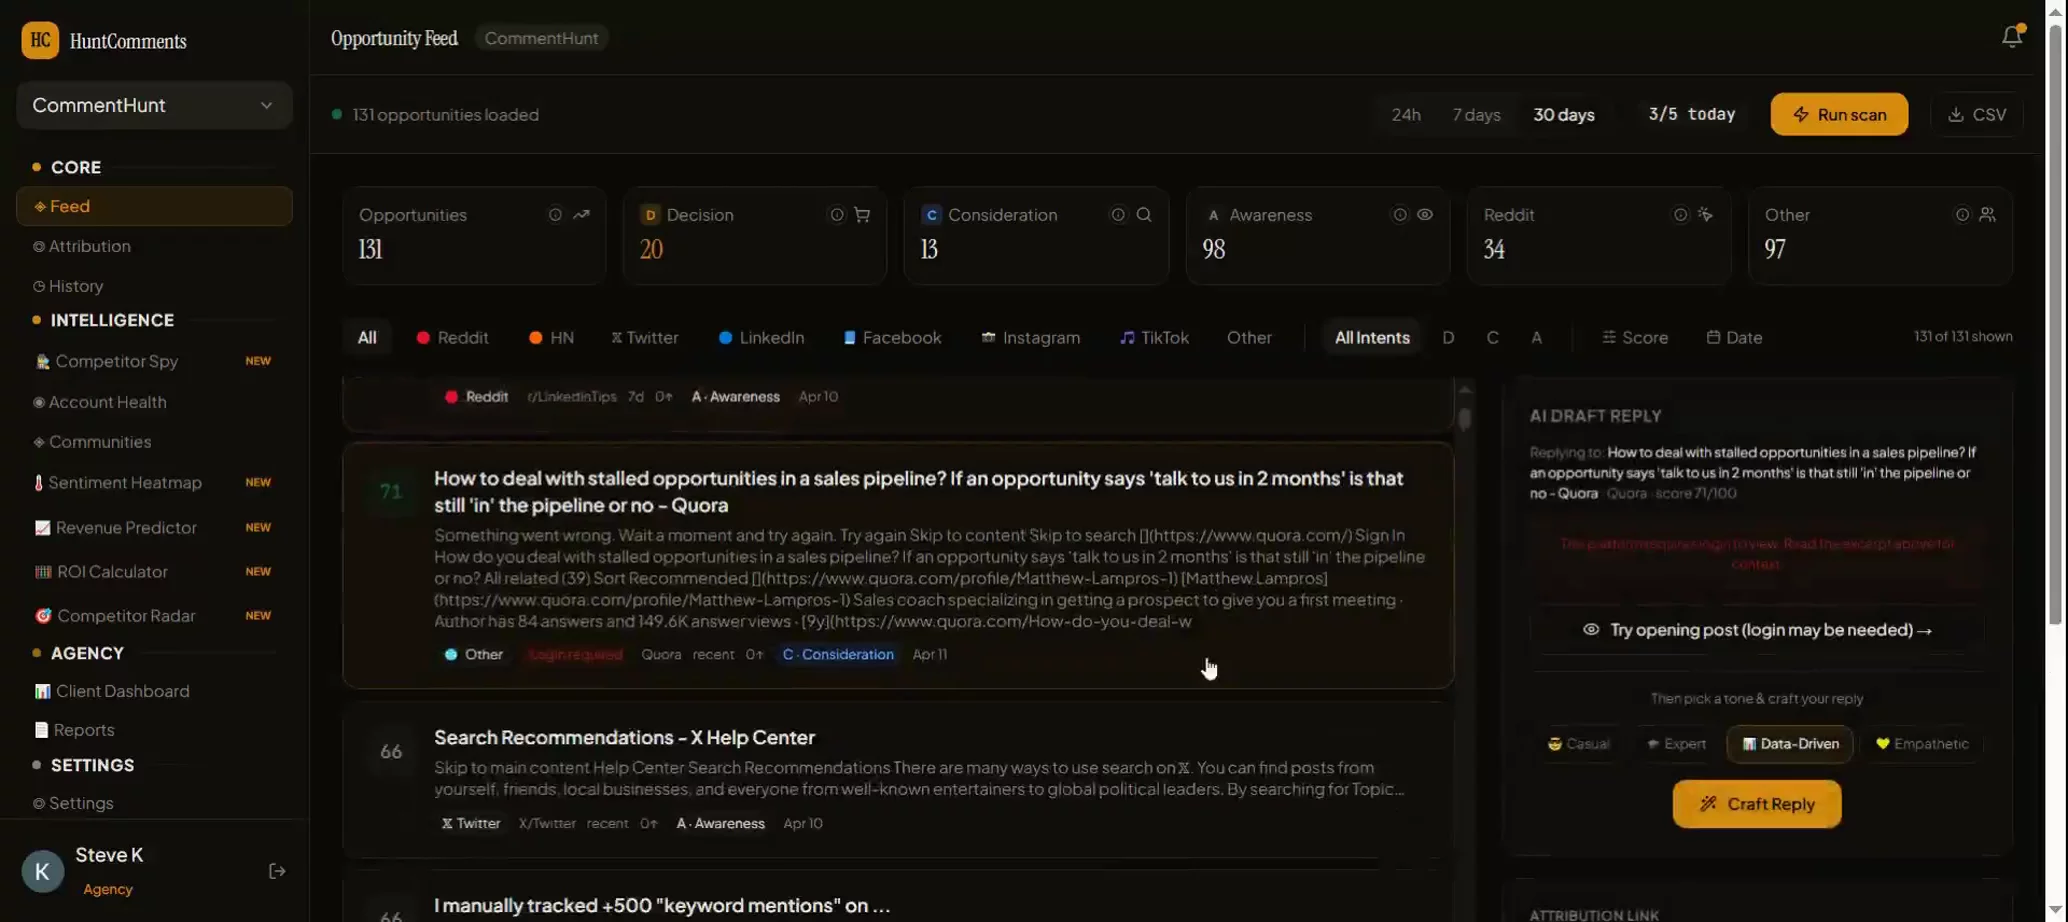Select the 30 days time range
This screenshot has height=922, width=2068.
1564,114
